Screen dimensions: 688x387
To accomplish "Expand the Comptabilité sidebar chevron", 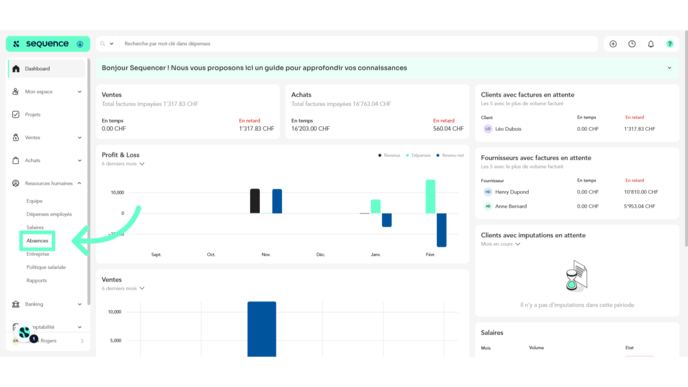I will (x=79, y=327).
